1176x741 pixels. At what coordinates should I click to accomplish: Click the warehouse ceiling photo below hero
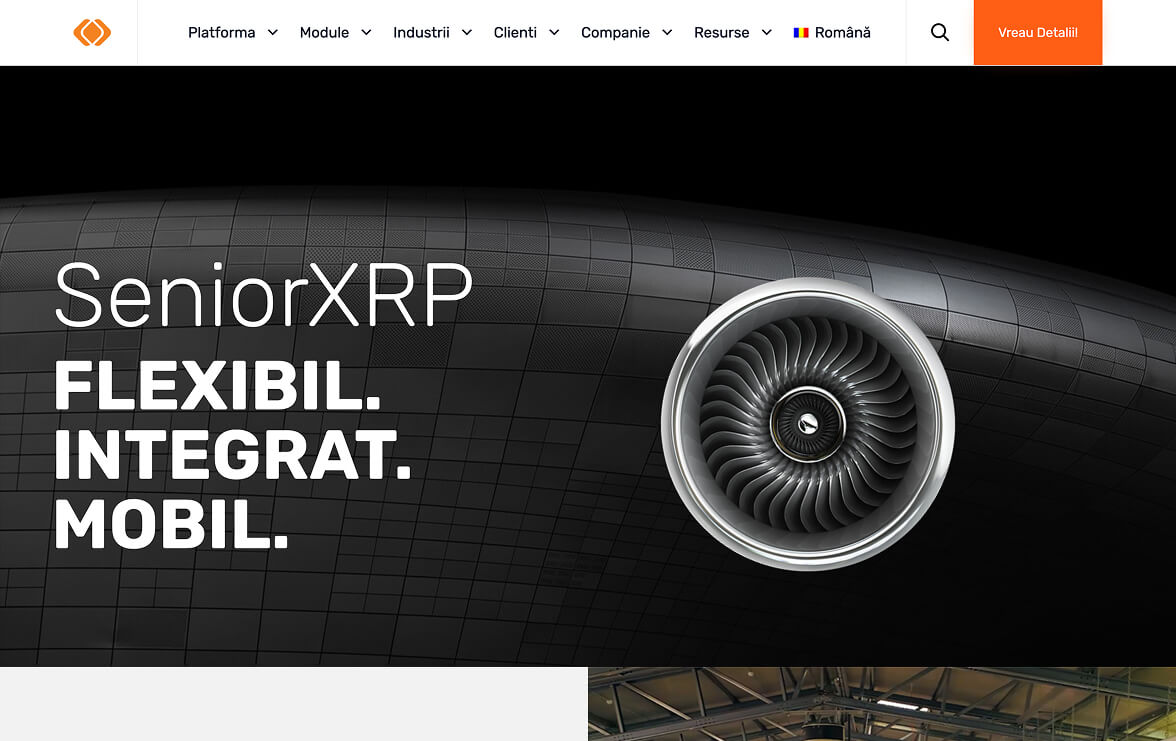tap(882, 704)
